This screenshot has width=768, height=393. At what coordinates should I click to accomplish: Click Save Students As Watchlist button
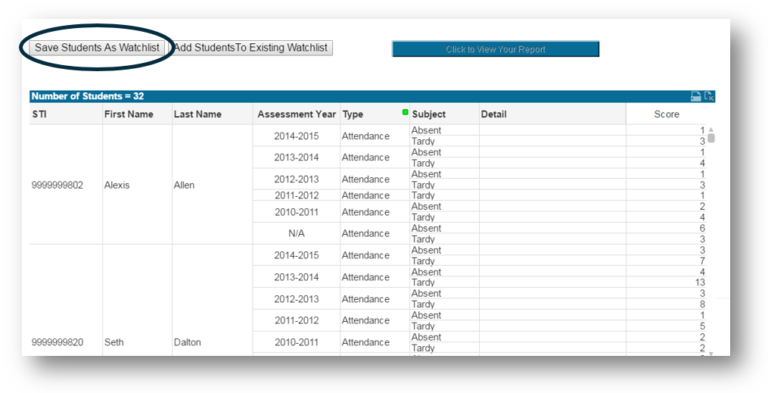97,48
